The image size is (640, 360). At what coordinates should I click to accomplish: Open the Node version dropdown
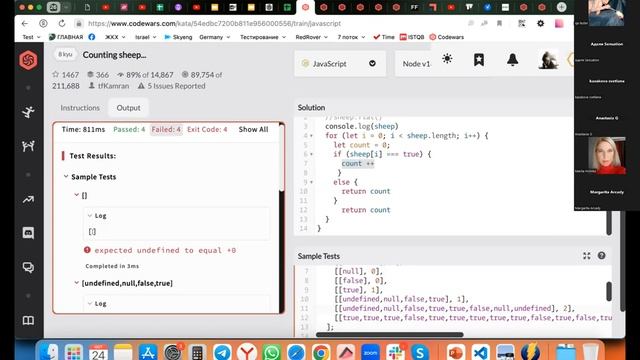pyautogui.click(x=416, y=64)
